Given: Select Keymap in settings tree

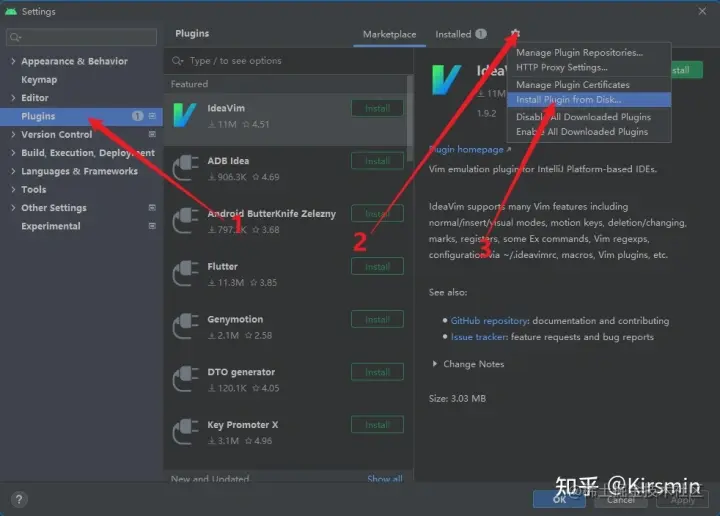Looking at the screenshot, I should (x=39, y=79).
